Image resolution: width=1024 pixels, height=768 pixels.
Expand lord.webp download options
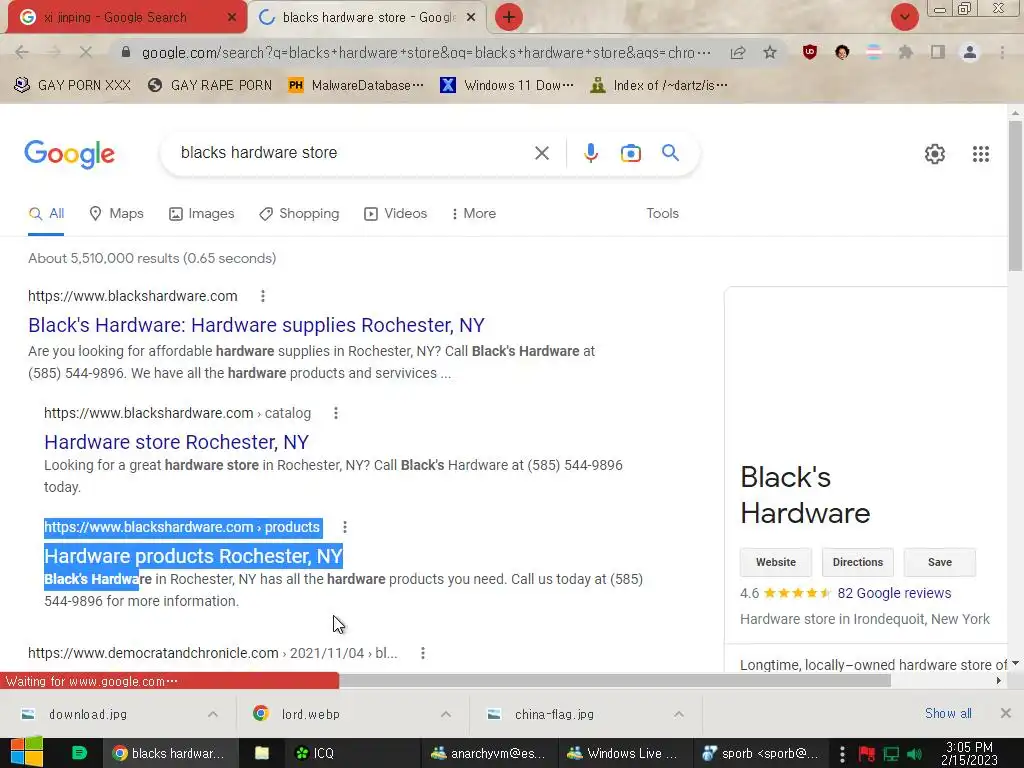pyautogui.click(x=446, y=714)
